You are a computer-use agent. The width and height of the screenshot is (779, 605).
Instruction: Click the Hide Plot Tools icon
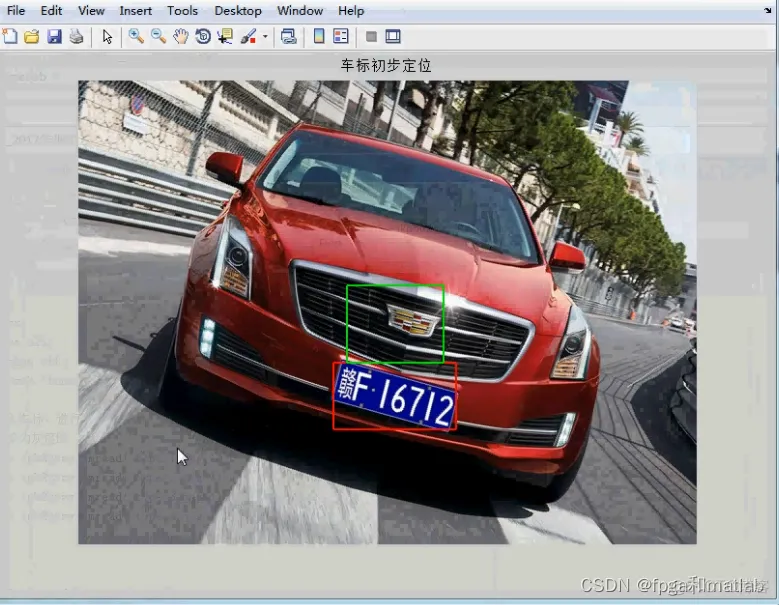tap(371, 36)
